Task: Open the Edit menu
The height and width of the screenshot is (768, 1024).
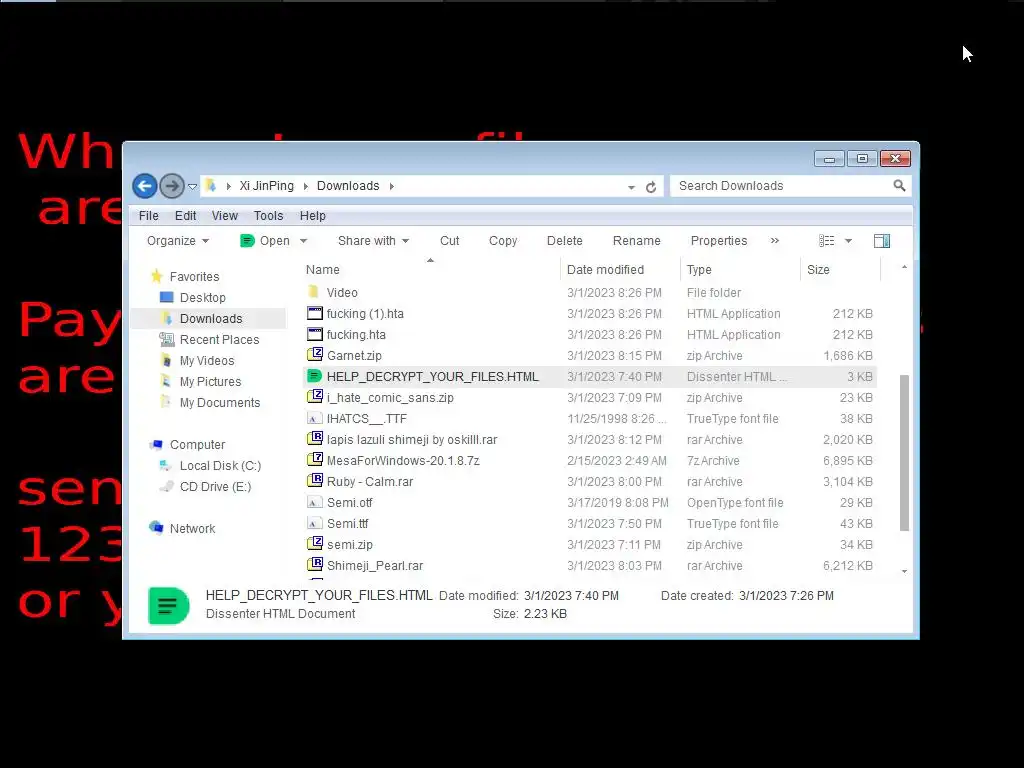Action: tap(185, 216)
